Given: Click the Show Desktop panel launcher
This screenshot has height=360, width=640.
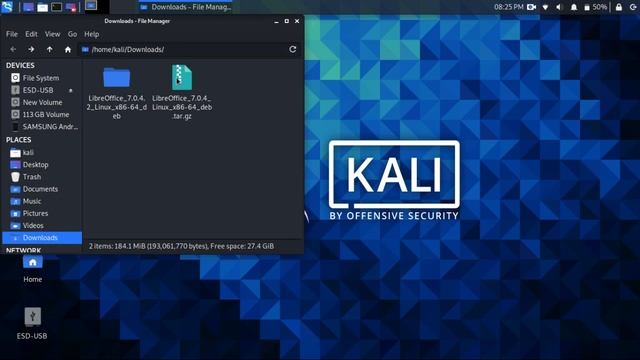Looking at the screenshot, I should click(x=28, y=7).
